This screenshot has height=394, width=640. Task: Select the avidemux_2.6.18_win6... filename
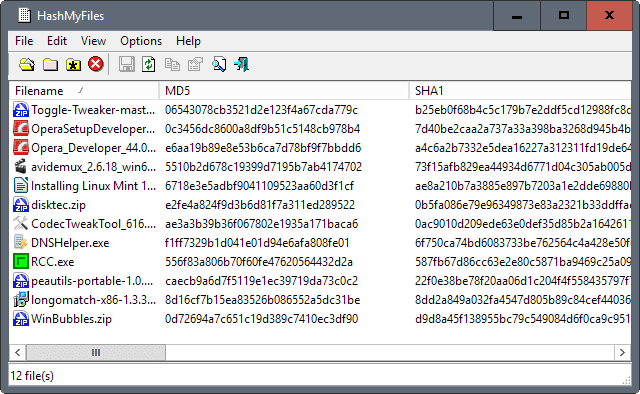93,167
